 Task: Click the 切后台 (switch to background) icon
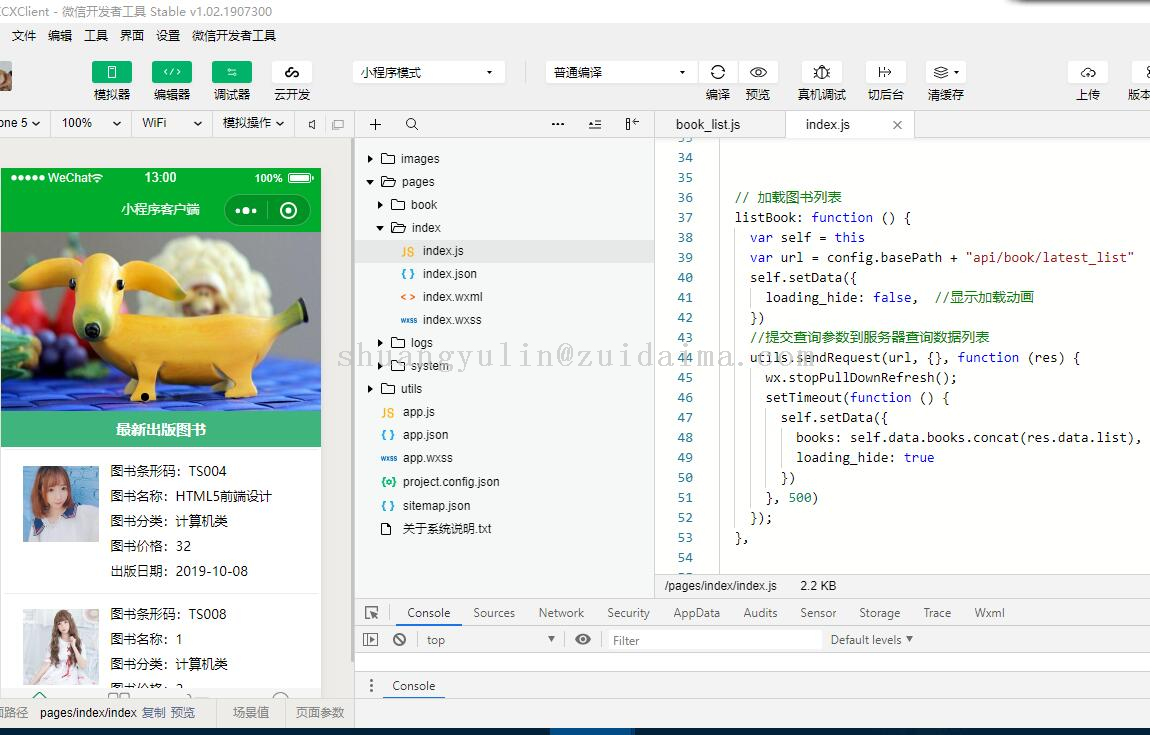coord(885,72)
